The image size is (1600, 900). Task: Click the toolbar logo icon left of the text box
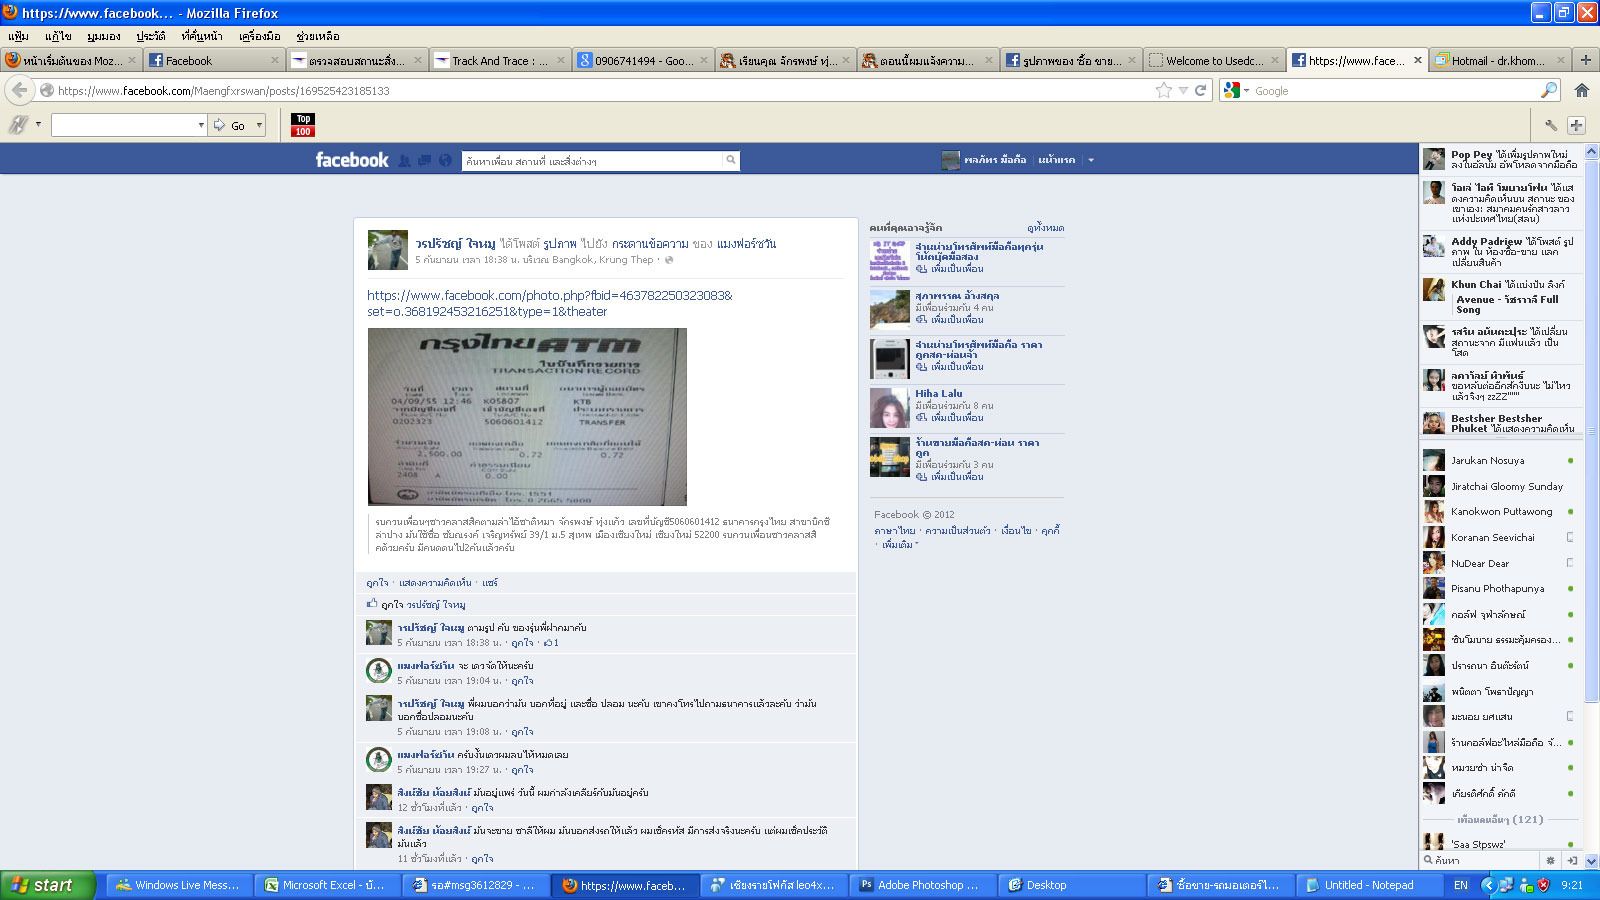click(18, 125)
